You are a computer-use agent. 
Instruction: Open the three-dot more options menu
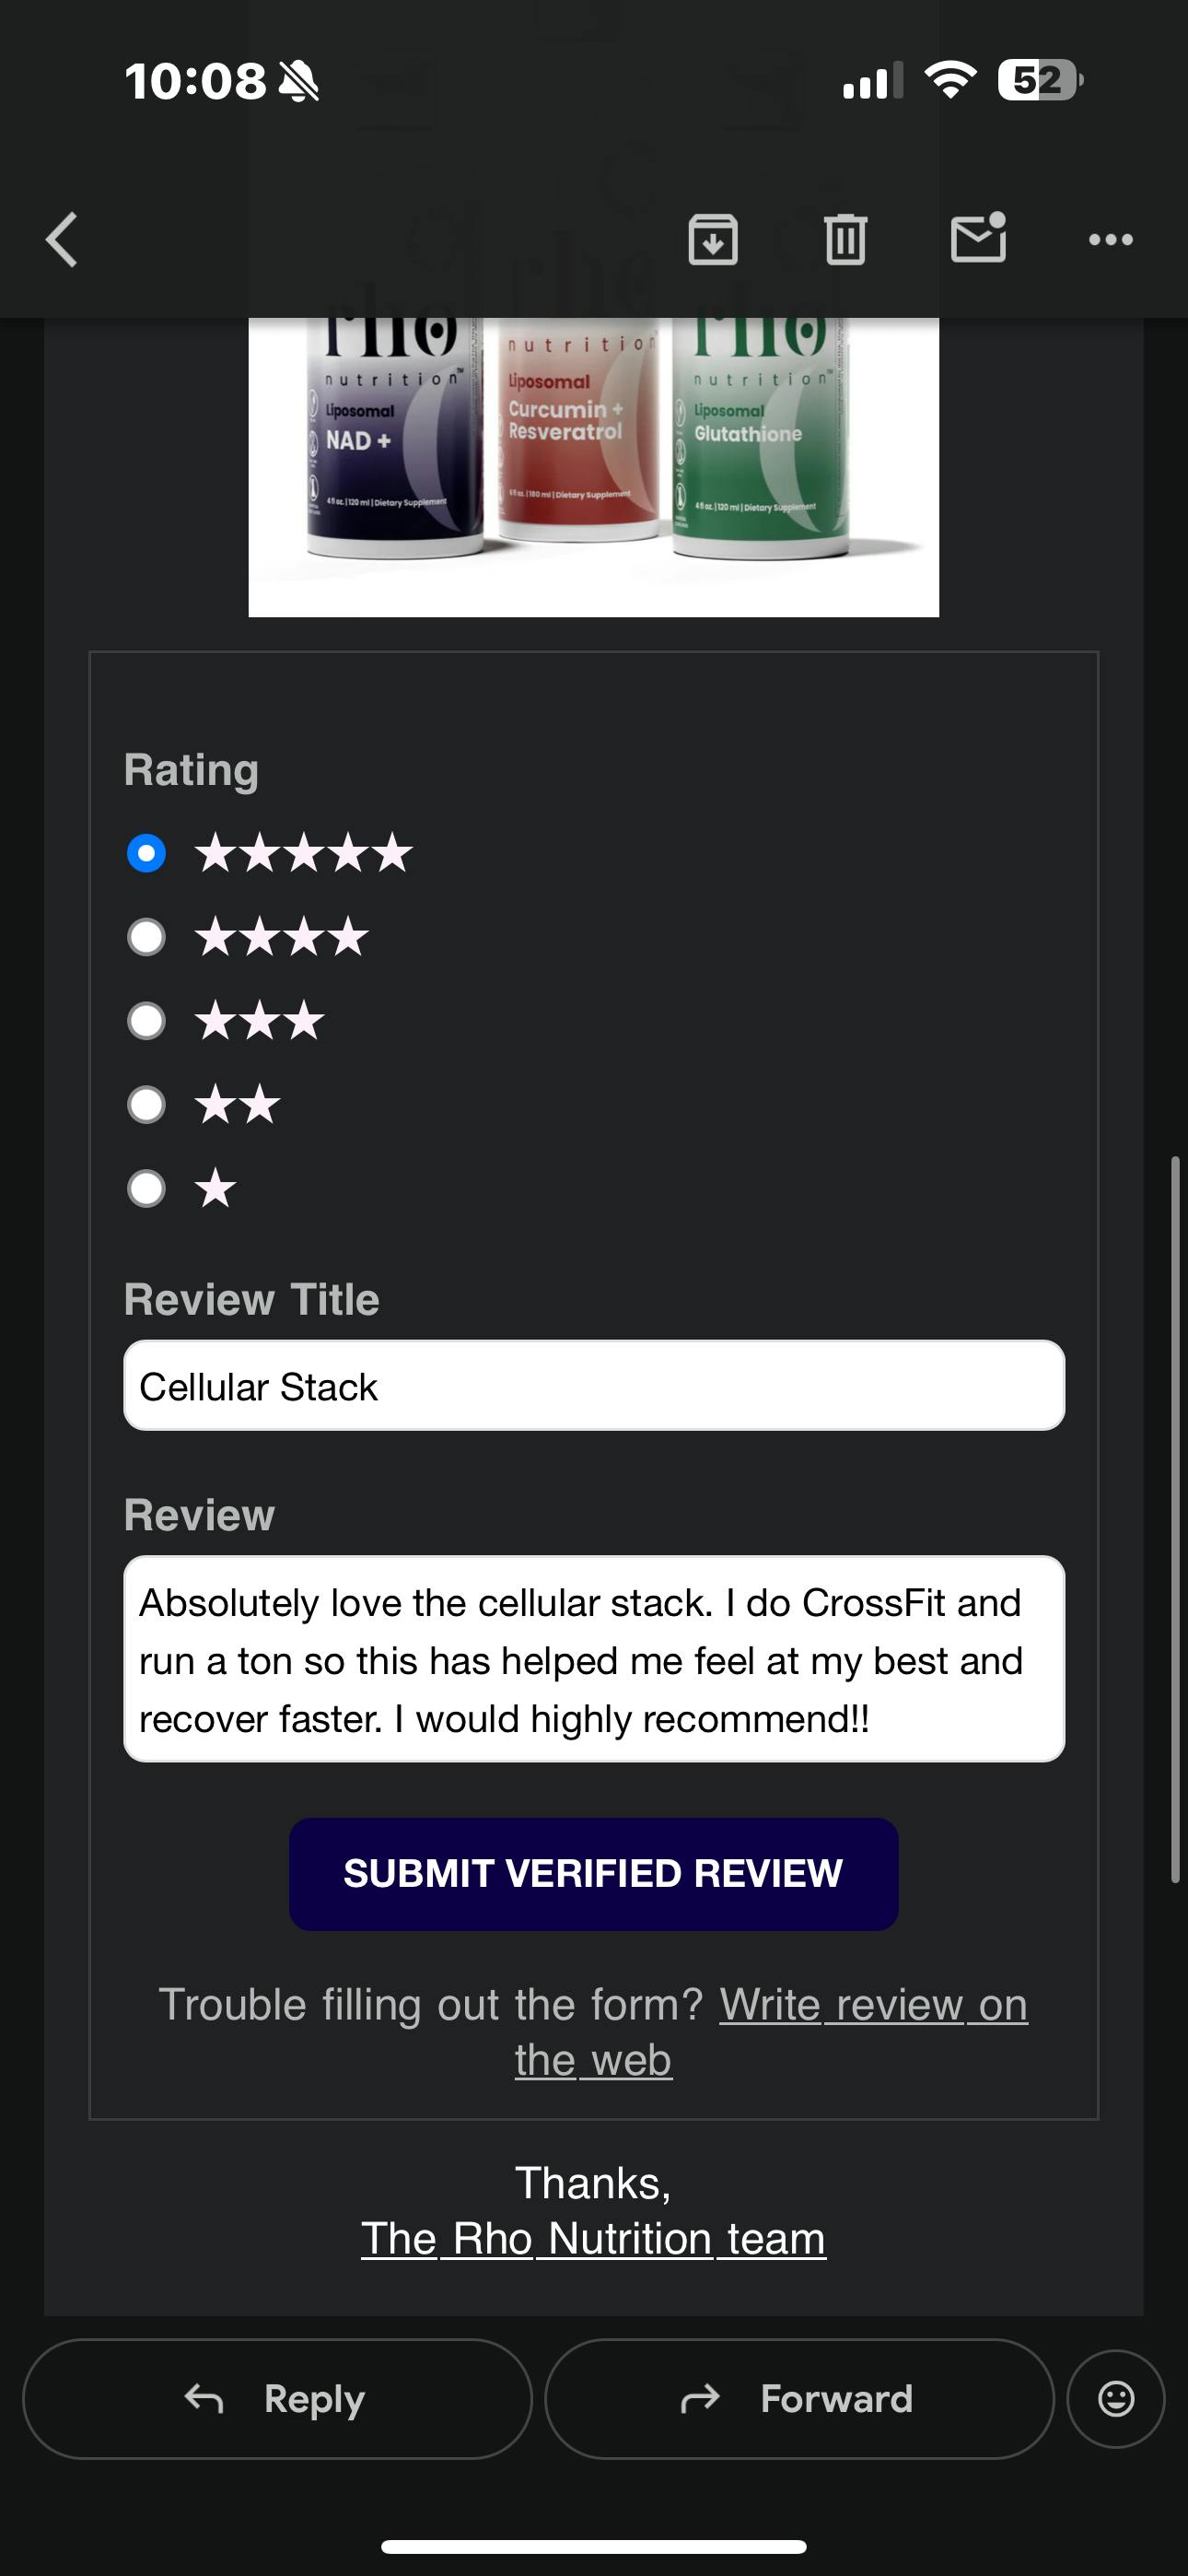(1110, 240)
